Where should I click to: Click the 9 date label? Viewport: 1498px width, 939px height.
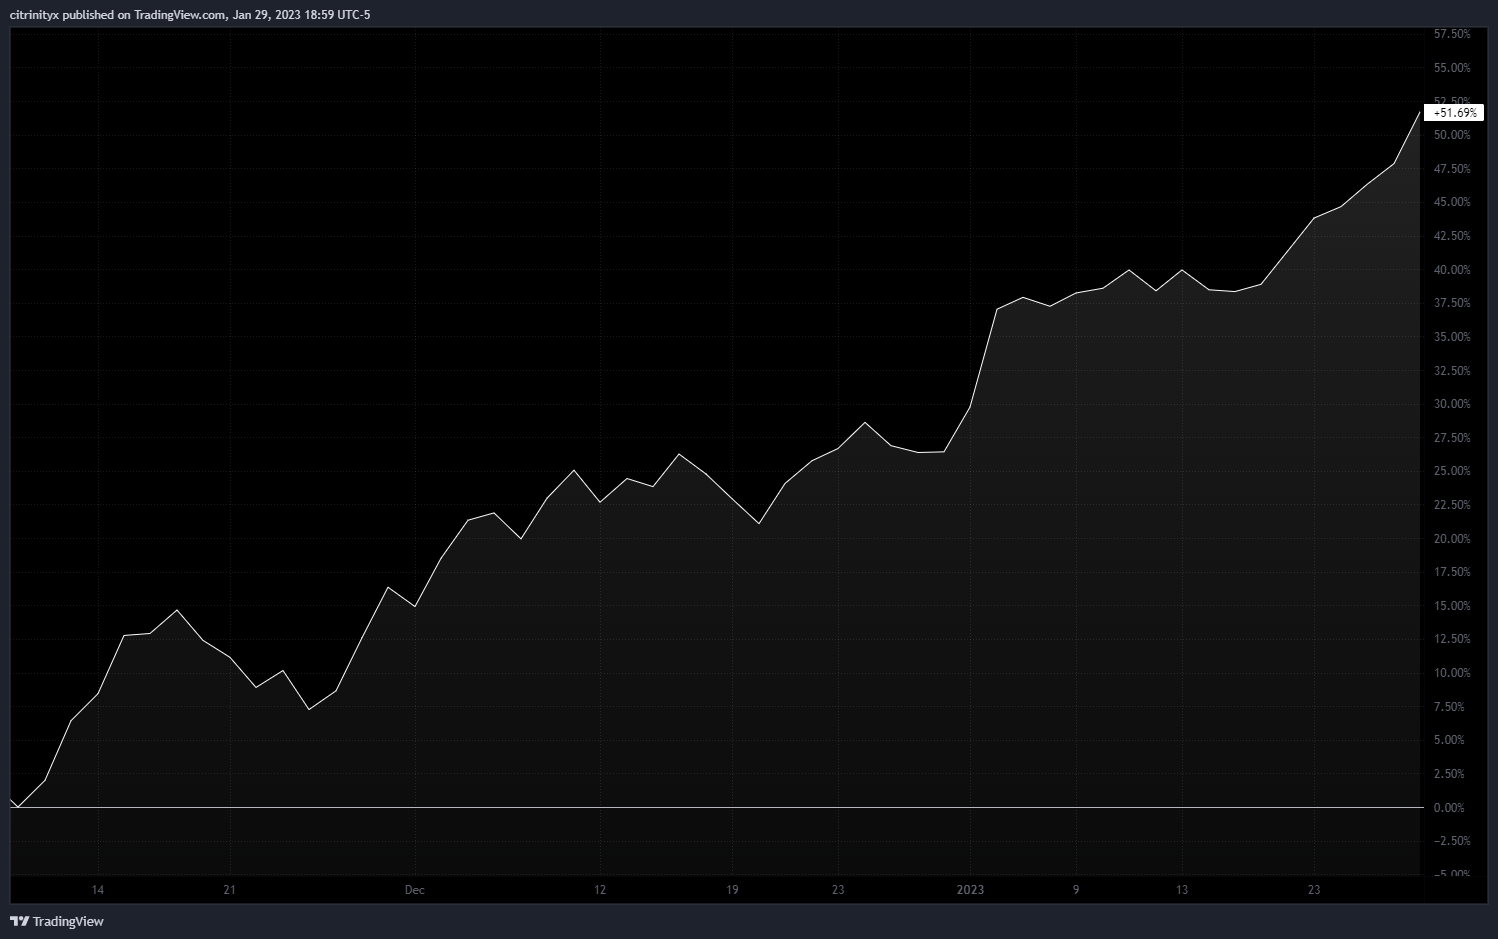coord(1076,890)
